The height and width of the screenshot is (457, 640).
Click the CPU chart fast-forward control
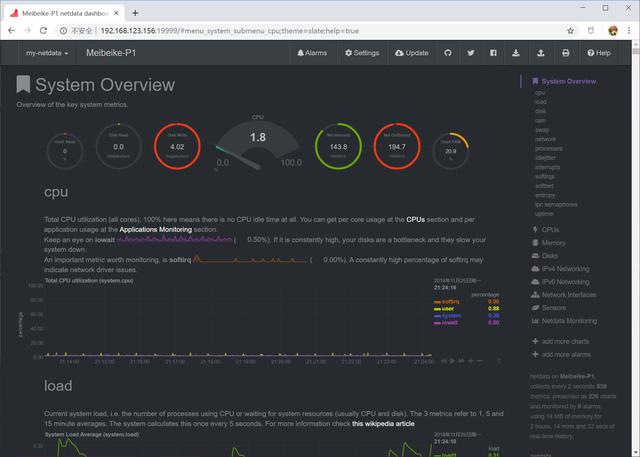tap(462, 361)
